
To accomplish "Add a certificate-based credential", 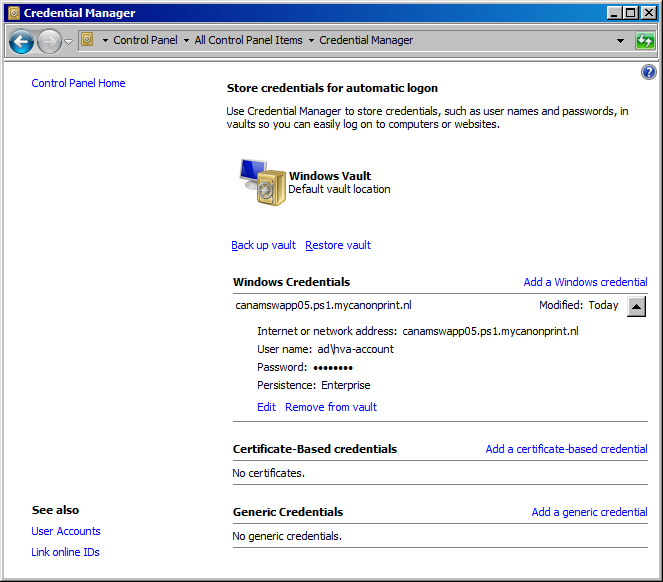I will 566,449.
